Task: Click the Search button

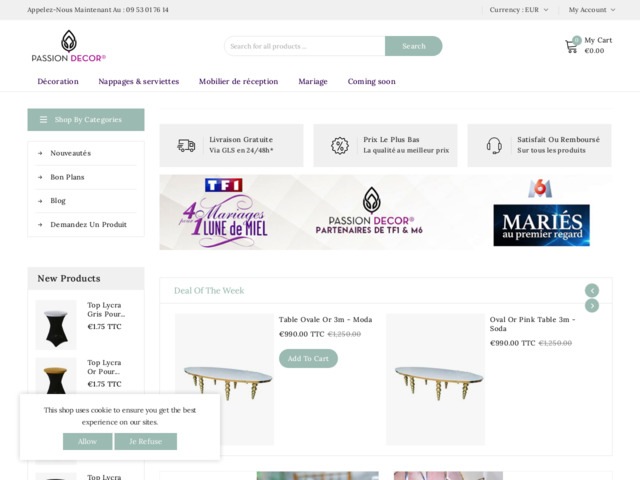Action: click(x=413, y=46)
